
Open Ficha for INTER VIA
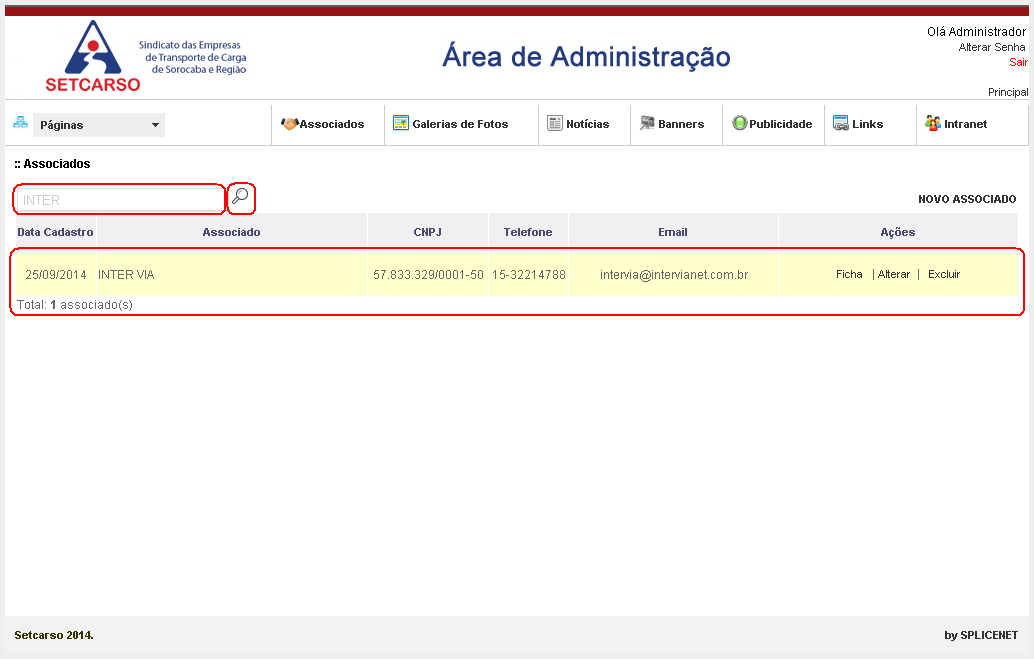(x=849, y=274)
